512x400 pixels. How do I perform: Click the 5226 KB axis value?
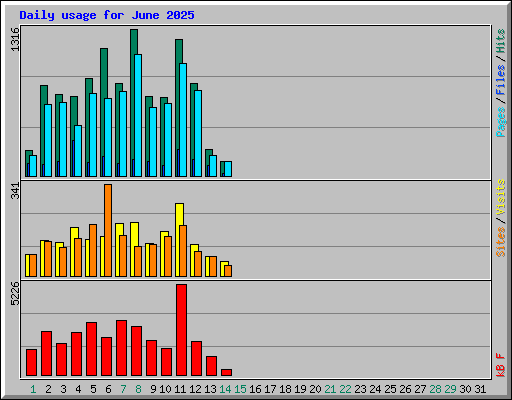click(15, 293)
